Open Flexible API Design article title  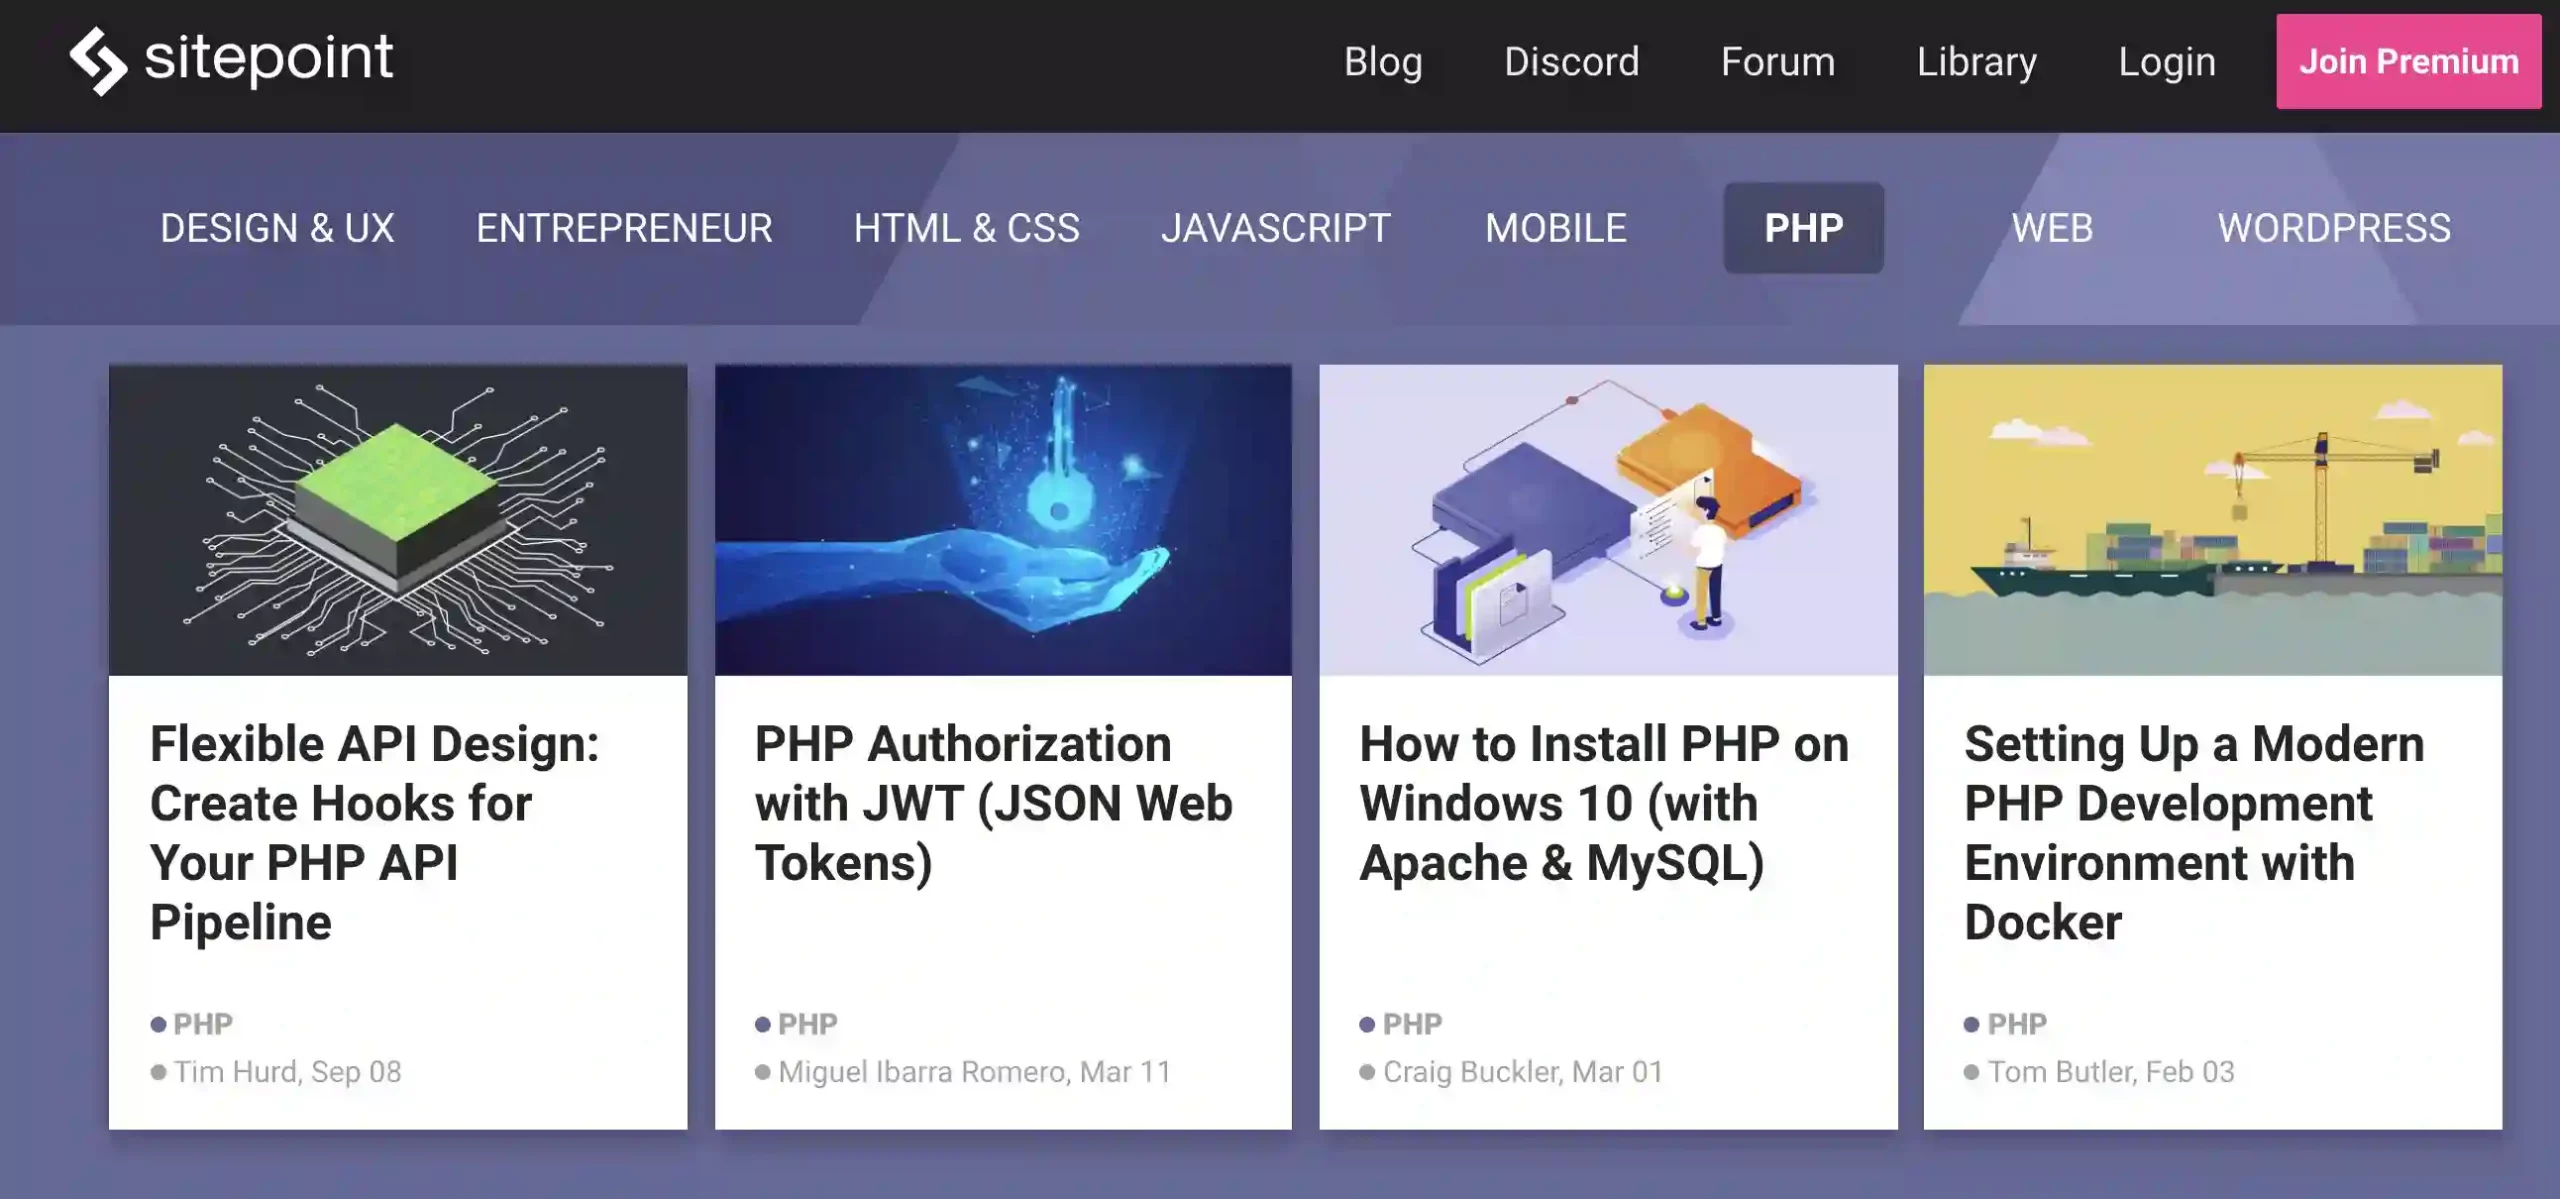click(x=375, y=833)
